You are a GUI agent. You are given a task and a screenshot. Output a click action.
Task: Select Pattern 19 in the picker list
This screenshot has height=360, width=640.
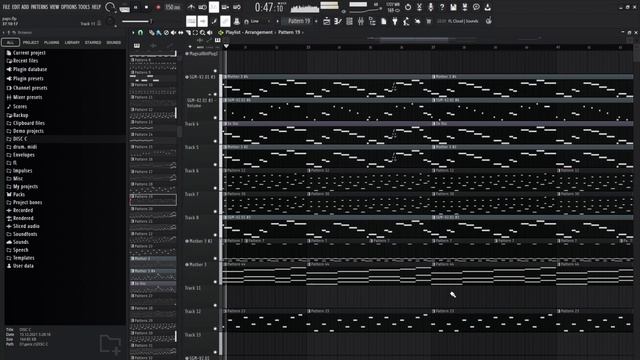[153, 199]
